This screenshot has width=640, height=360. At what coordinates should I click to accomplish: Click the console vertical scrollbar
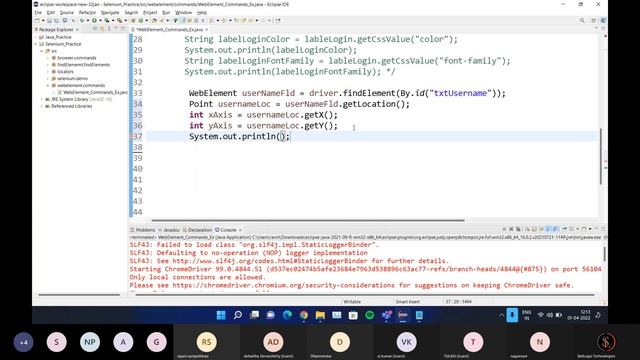tap(604, 254)
